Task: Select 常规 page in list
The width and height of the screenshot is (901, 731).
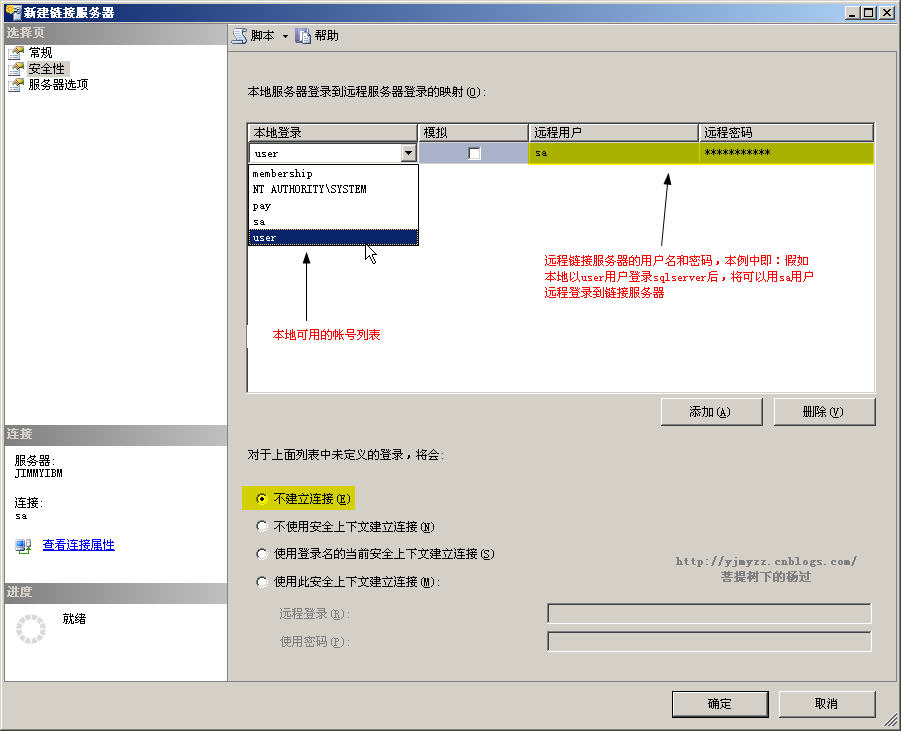Action: click(x=40, y=53)
